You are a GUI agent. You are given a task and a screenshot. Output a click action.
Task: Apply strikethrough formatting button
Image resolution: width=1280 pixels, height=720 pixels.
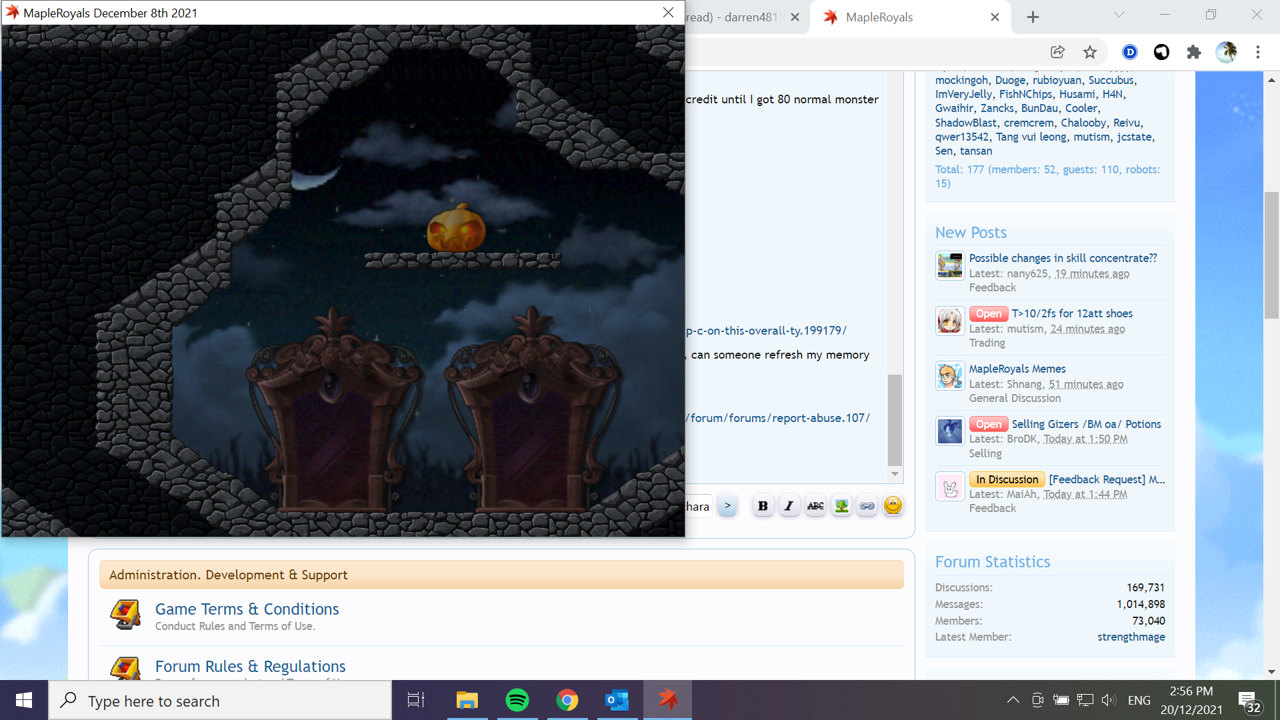pyautogui.click(x=815, y=506)
